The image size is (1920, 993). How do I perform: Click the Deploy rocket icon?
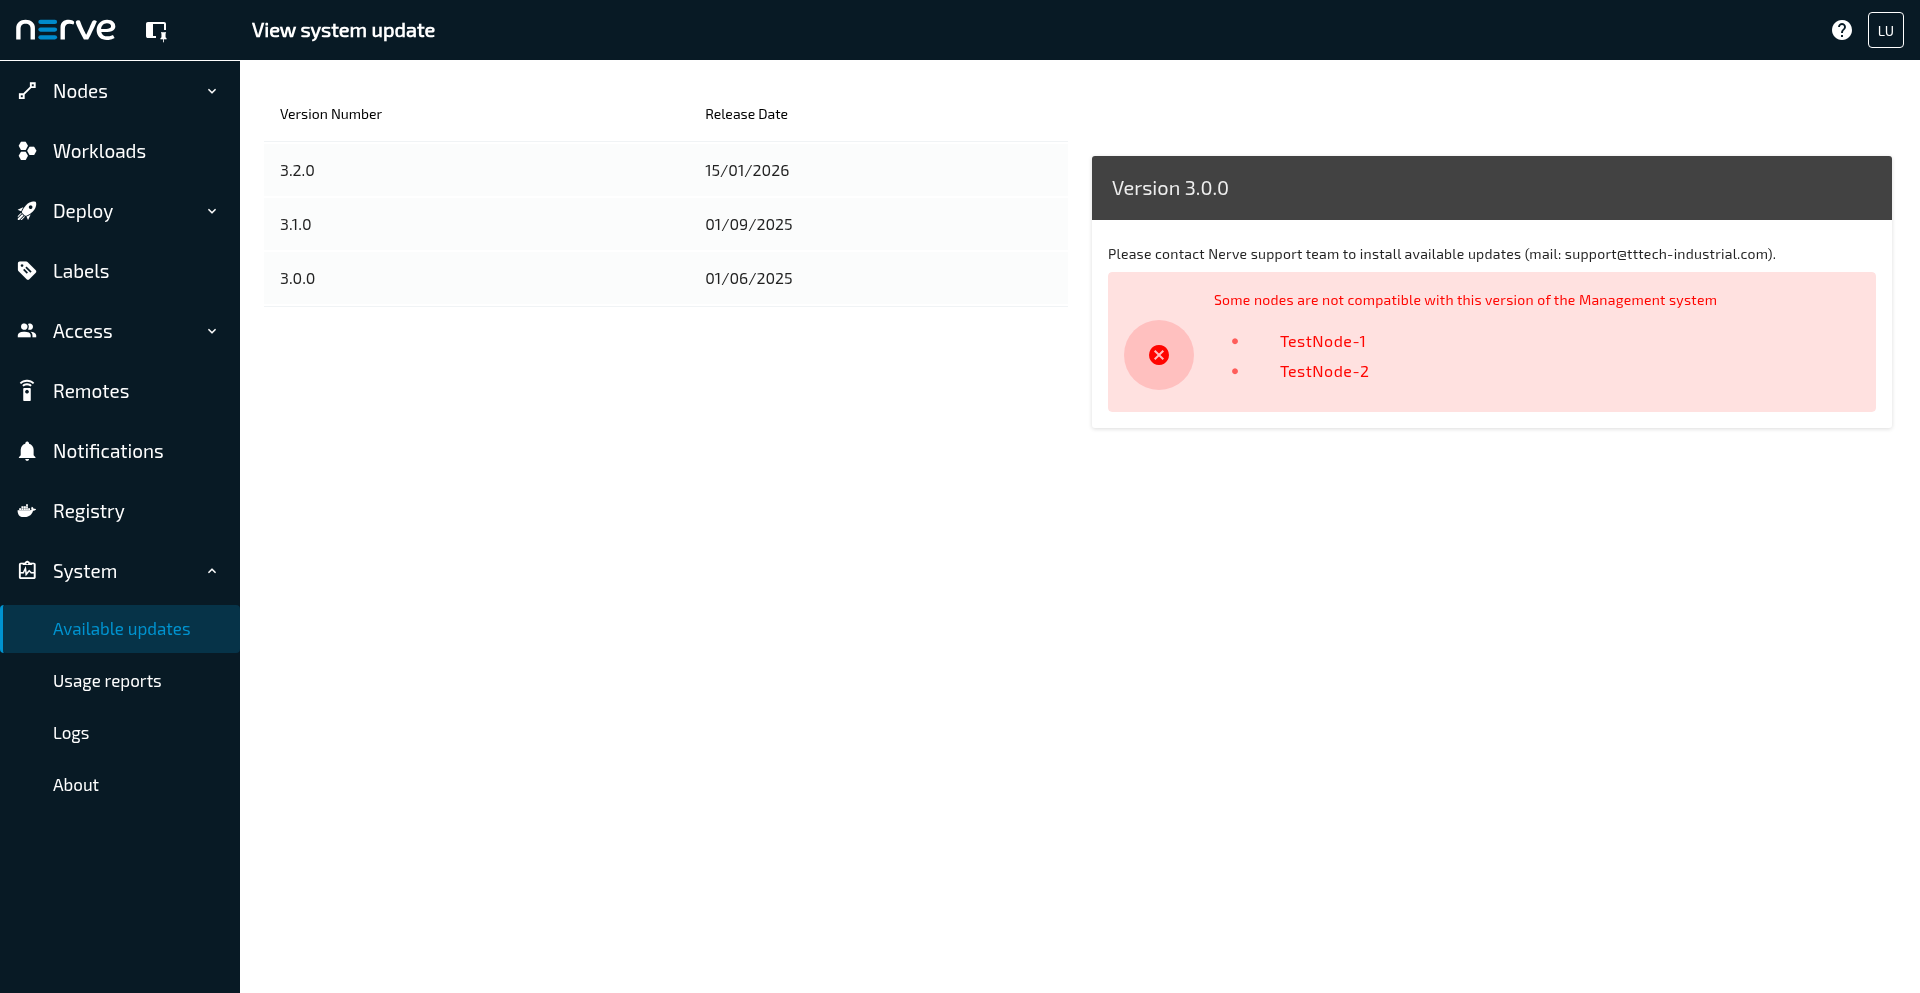pyautogui.click(x=27, y=211)
